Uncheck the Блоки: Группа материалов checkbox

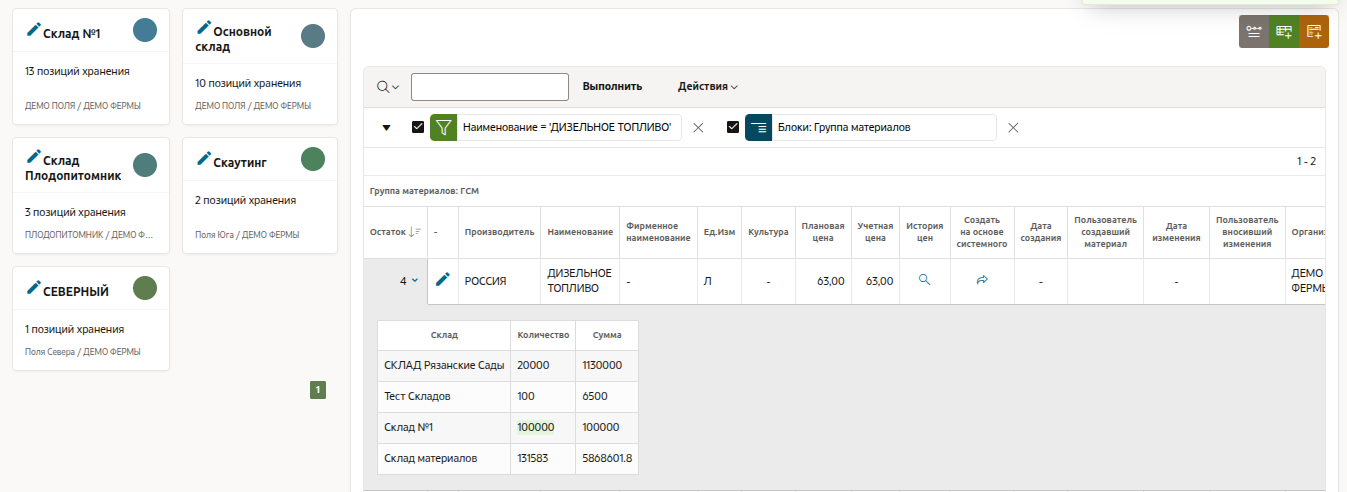[733, 128]
